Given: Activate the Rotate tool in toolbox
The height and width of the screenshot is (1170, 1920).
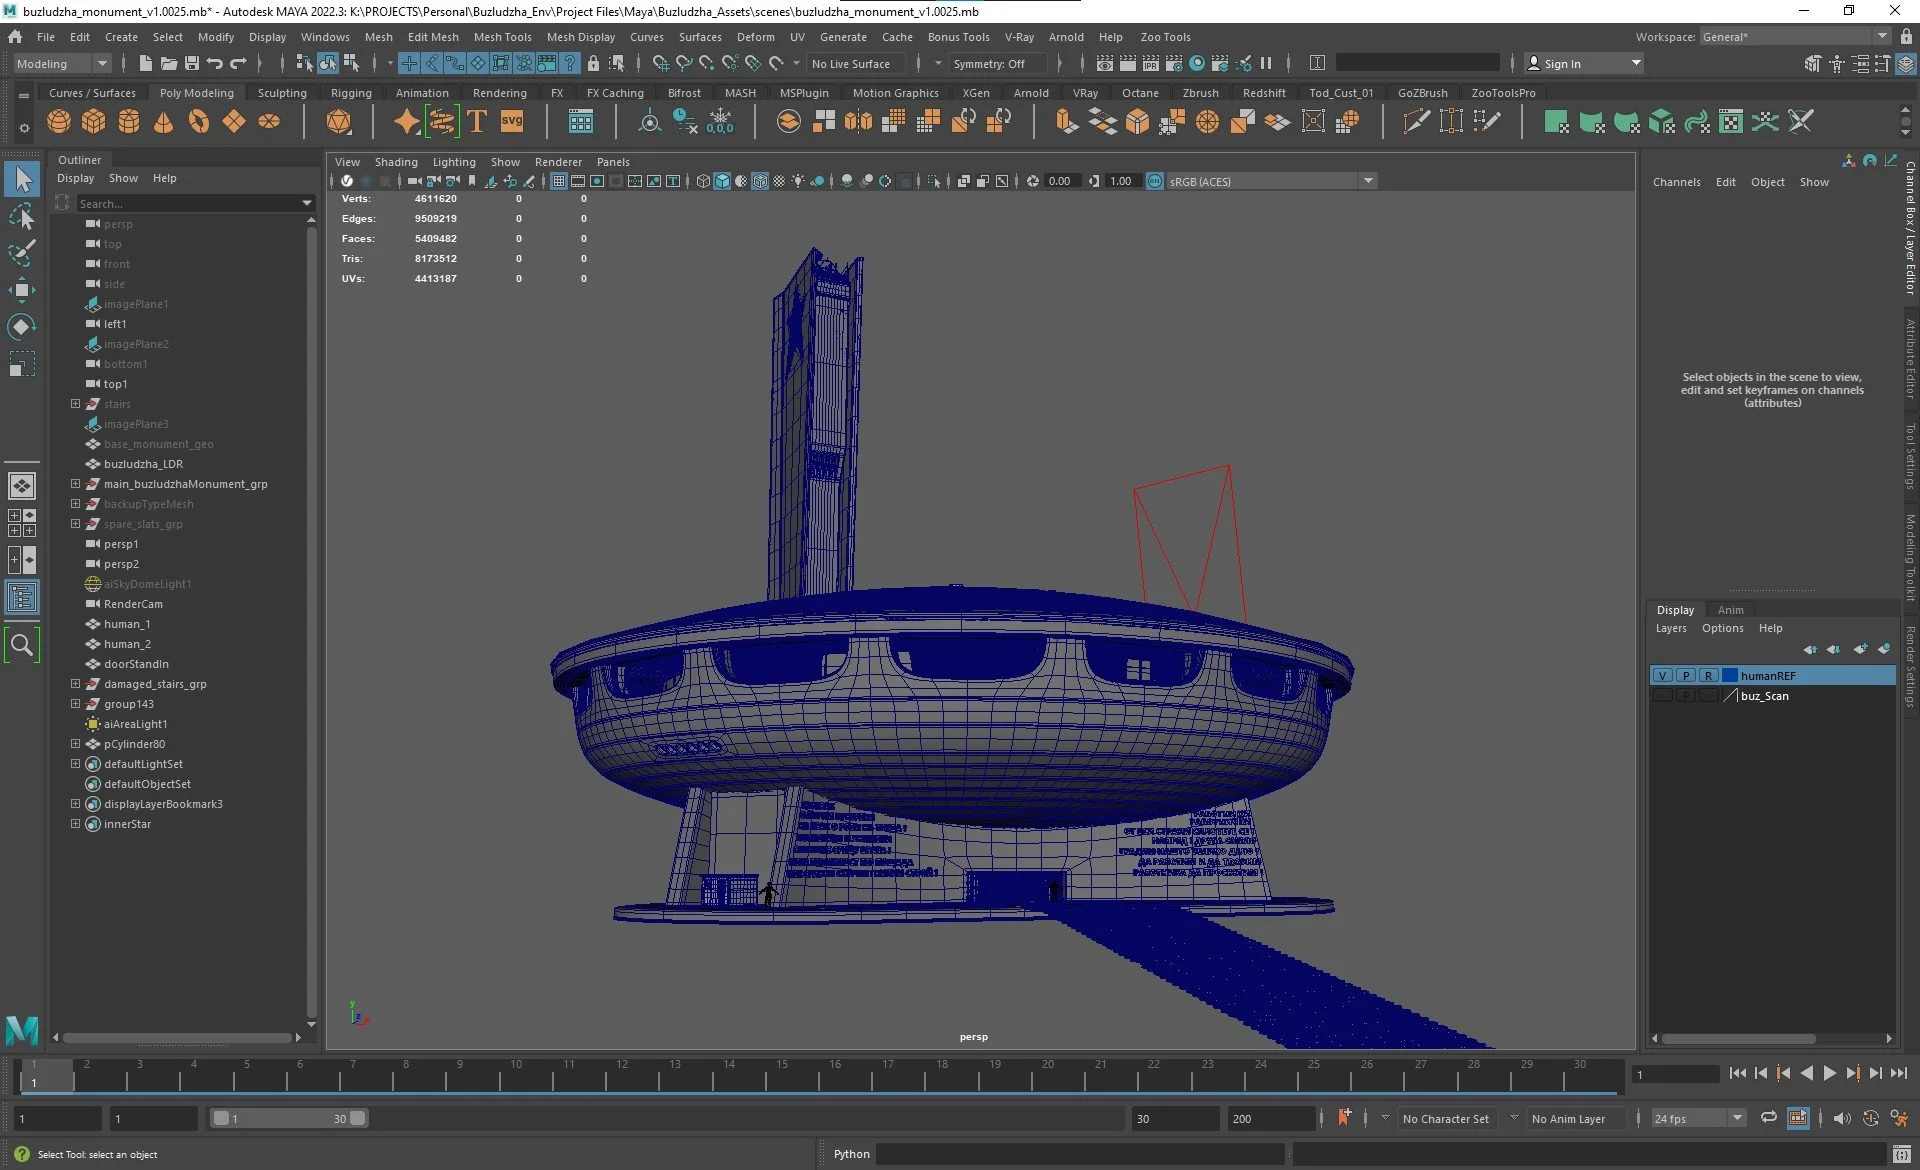Looking at the screenshot, I should pyautogui.click(x=21, y=327).
